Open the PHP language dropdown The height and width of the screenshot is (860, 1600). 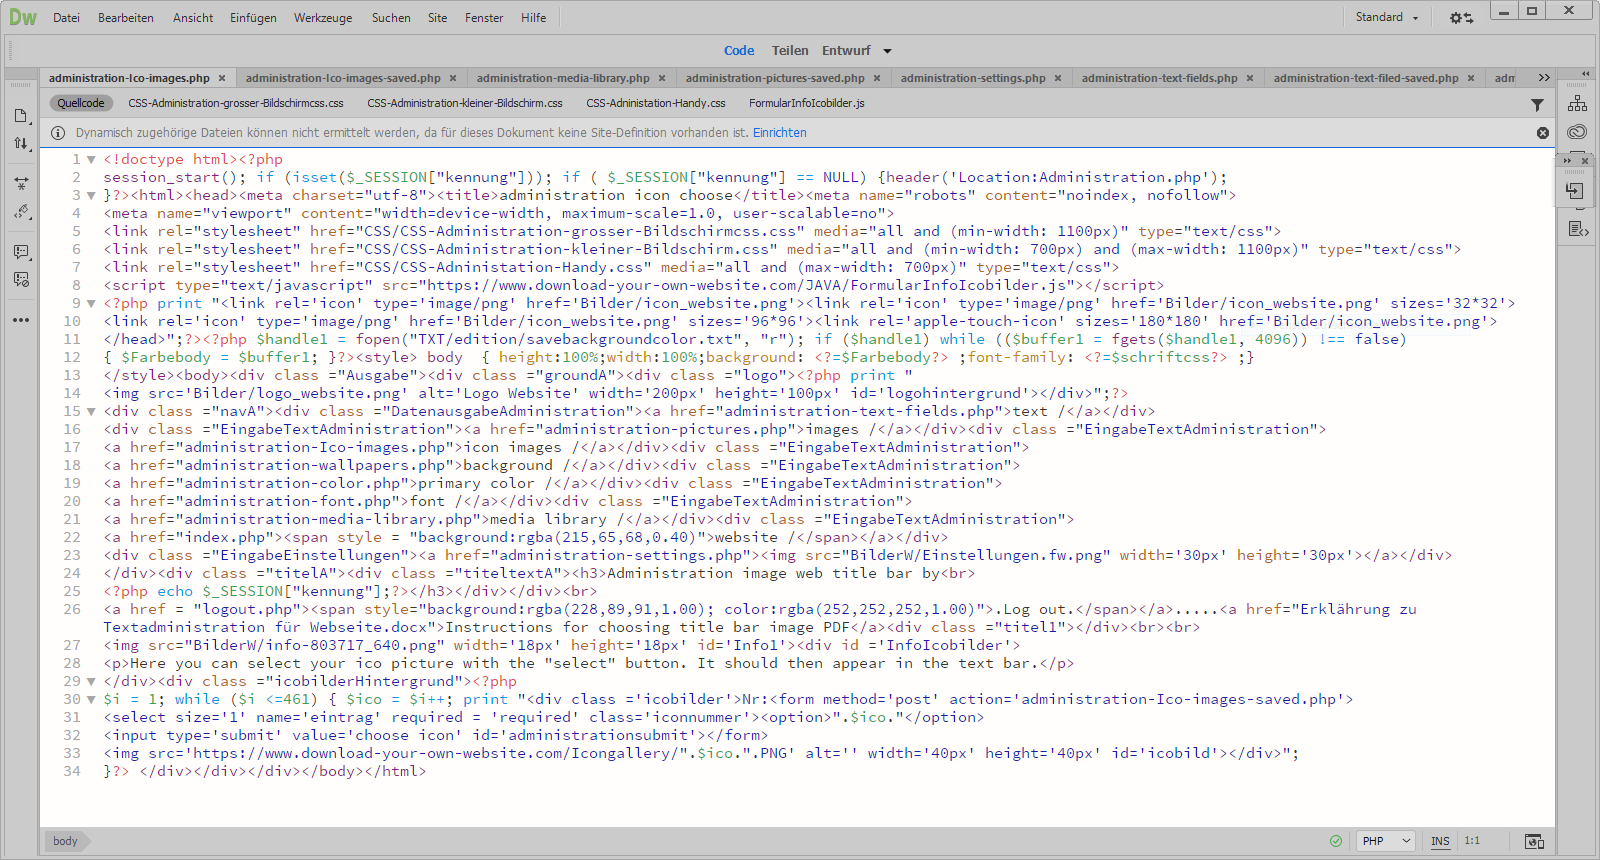coord(1386,841)
